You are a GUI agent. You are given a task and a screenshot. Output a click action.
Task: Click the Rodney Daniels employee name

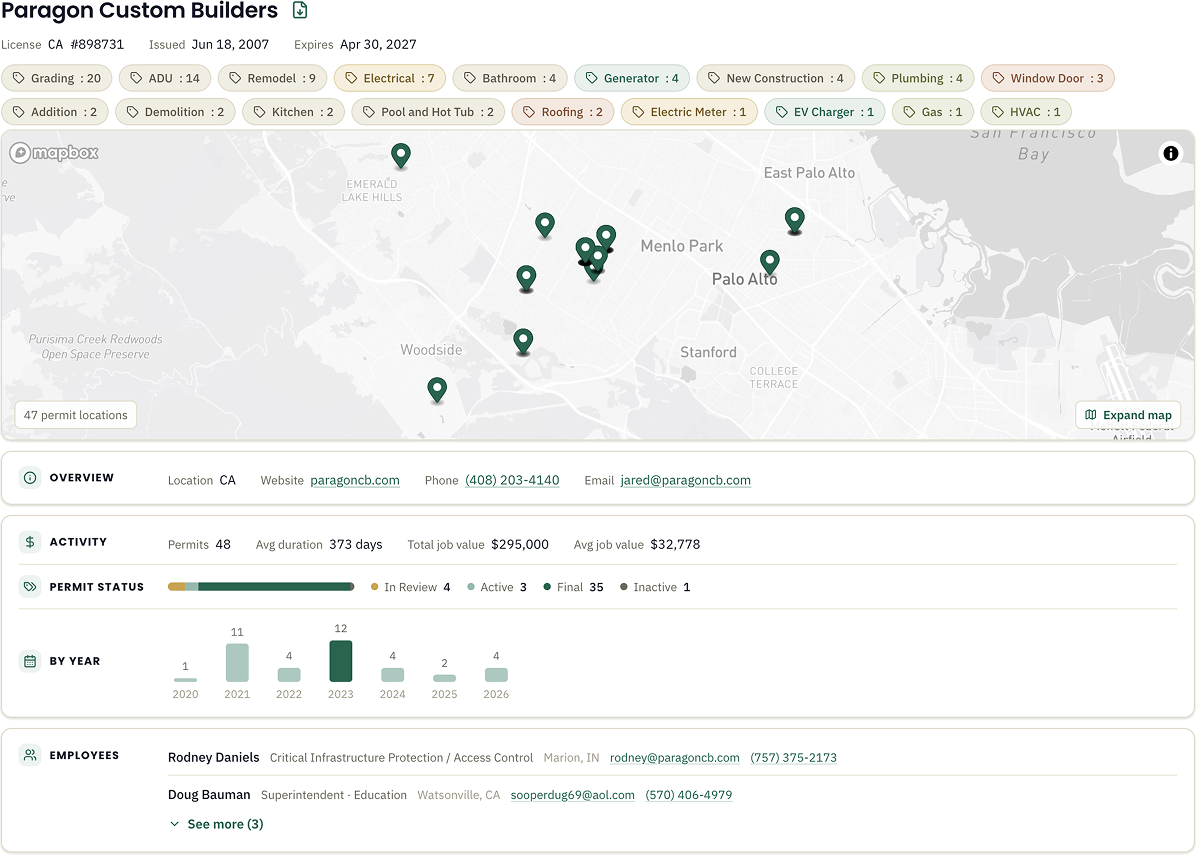click(214, 758)
